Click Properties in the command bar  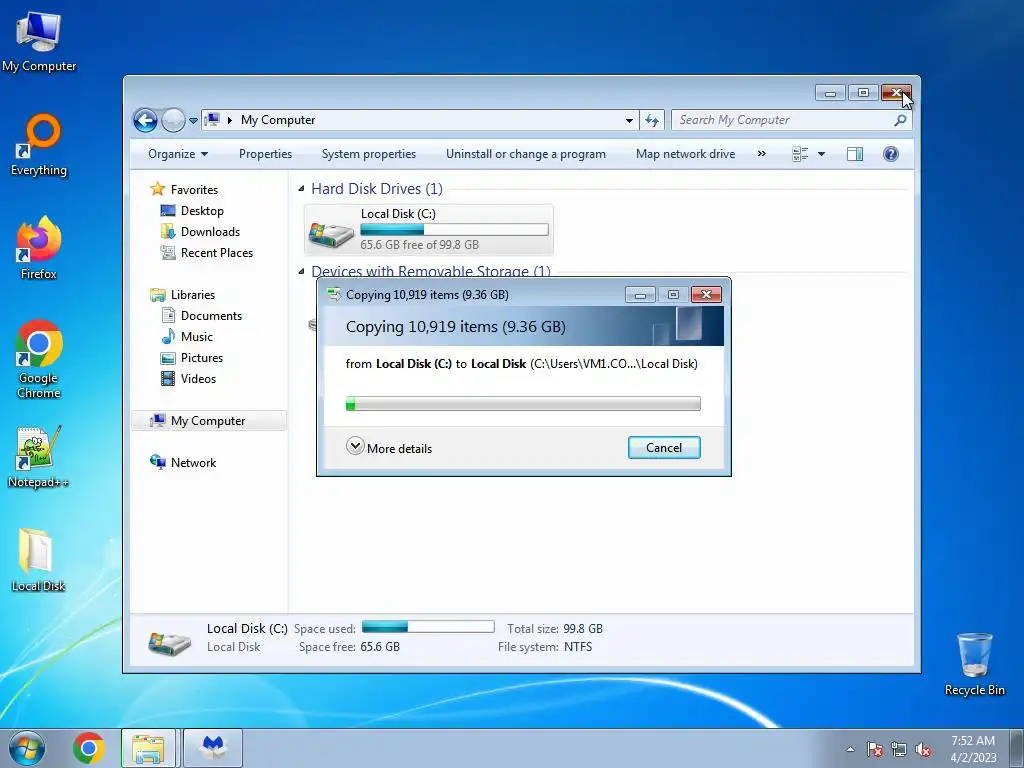pyautogui.click(x=265, y=154)
